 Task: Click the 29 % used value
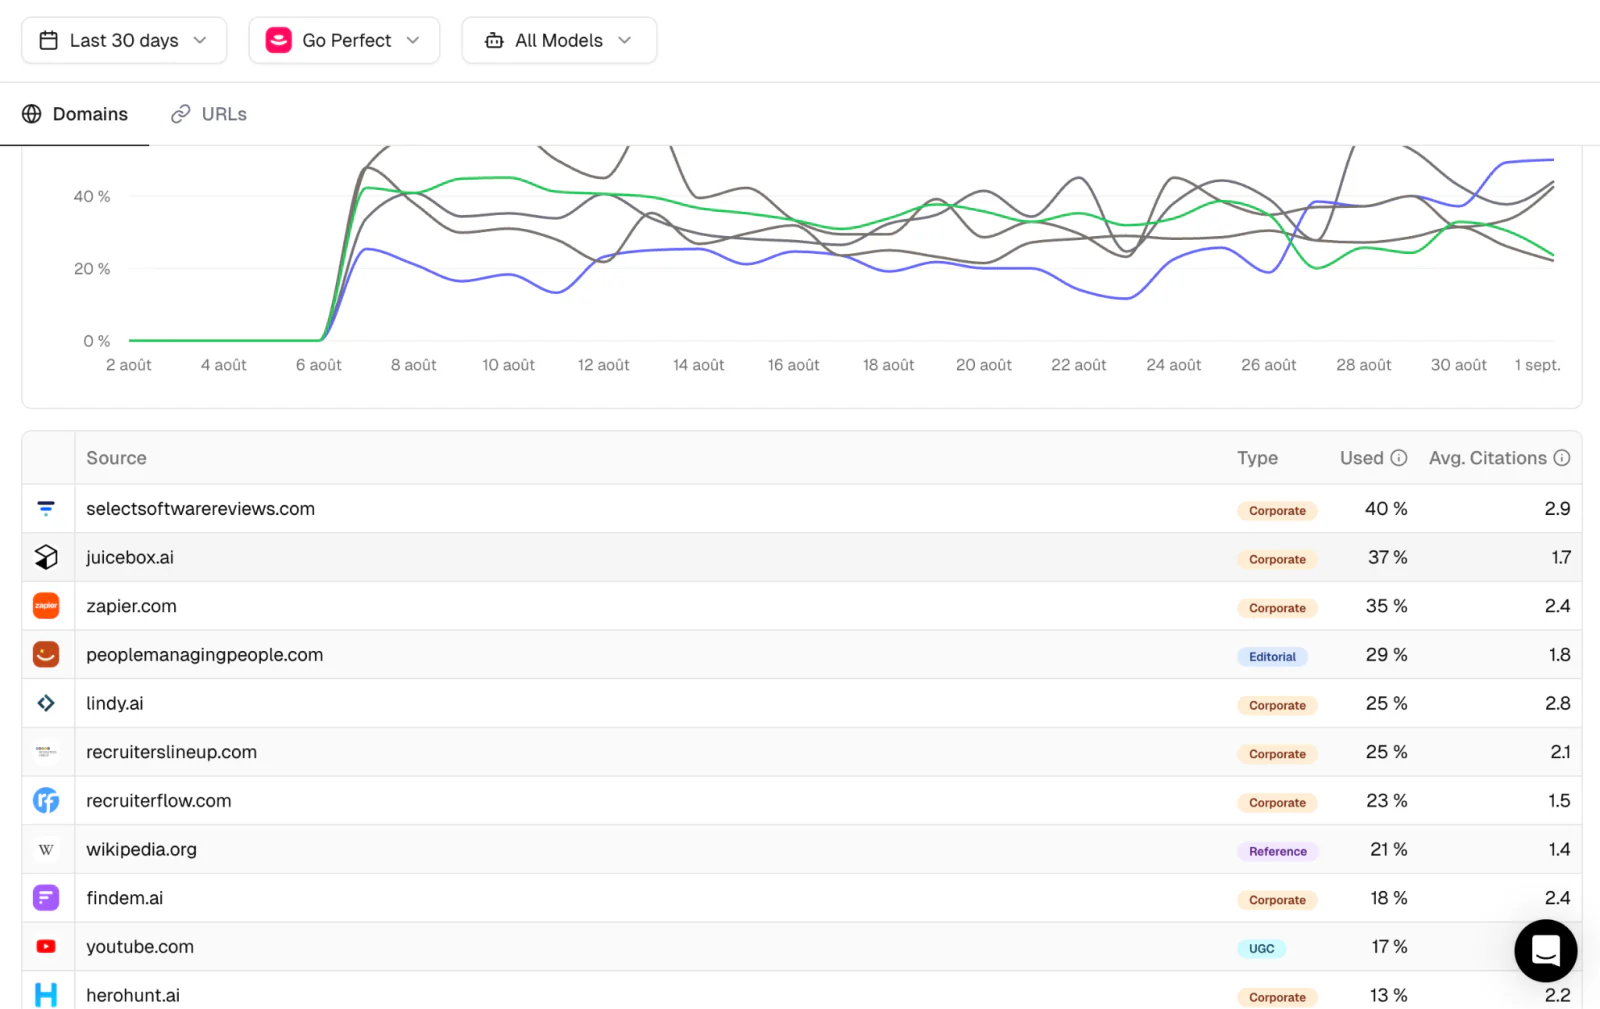pyautogui.click(x=1387, y=654)
